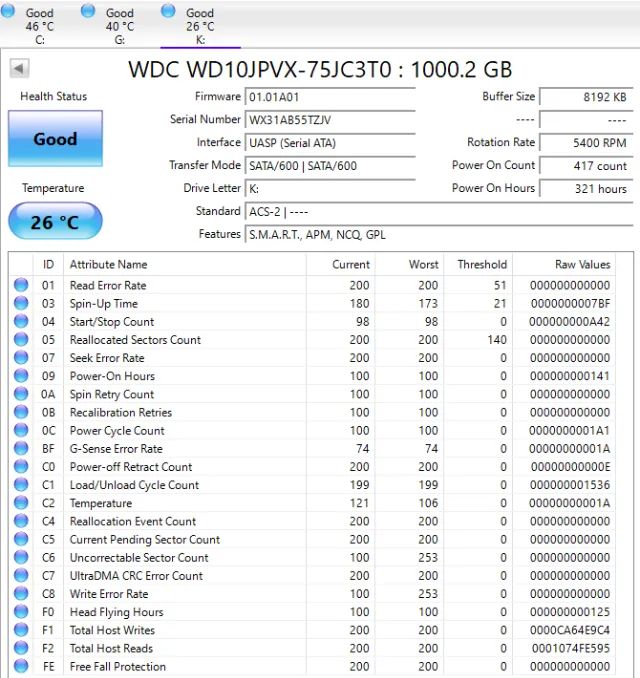Click the Raw Values column header
This screenshot has height=678, width=640.
tap(564, 264)
